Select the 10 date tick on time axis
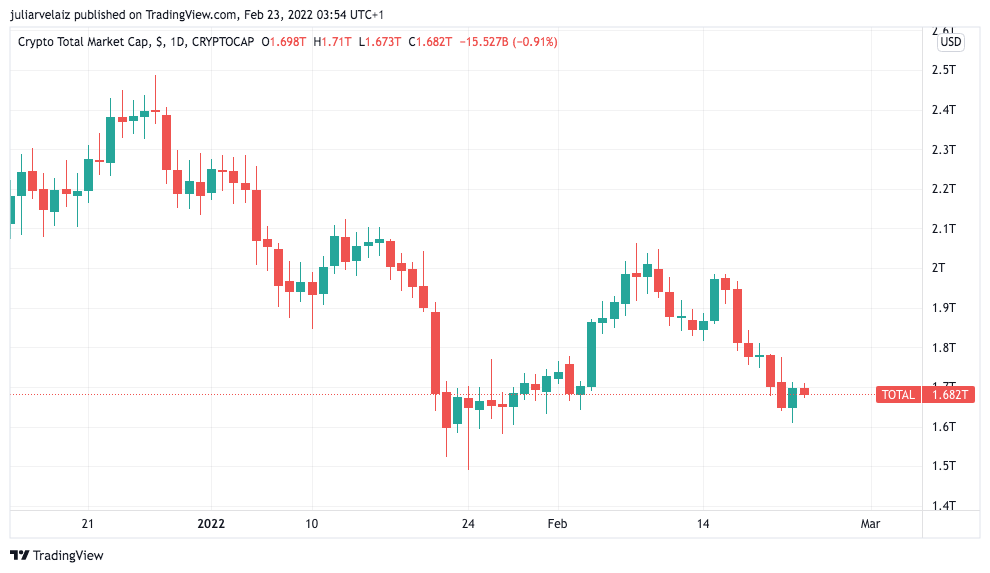The image size is (990, 573). click(x=312, y=524)
